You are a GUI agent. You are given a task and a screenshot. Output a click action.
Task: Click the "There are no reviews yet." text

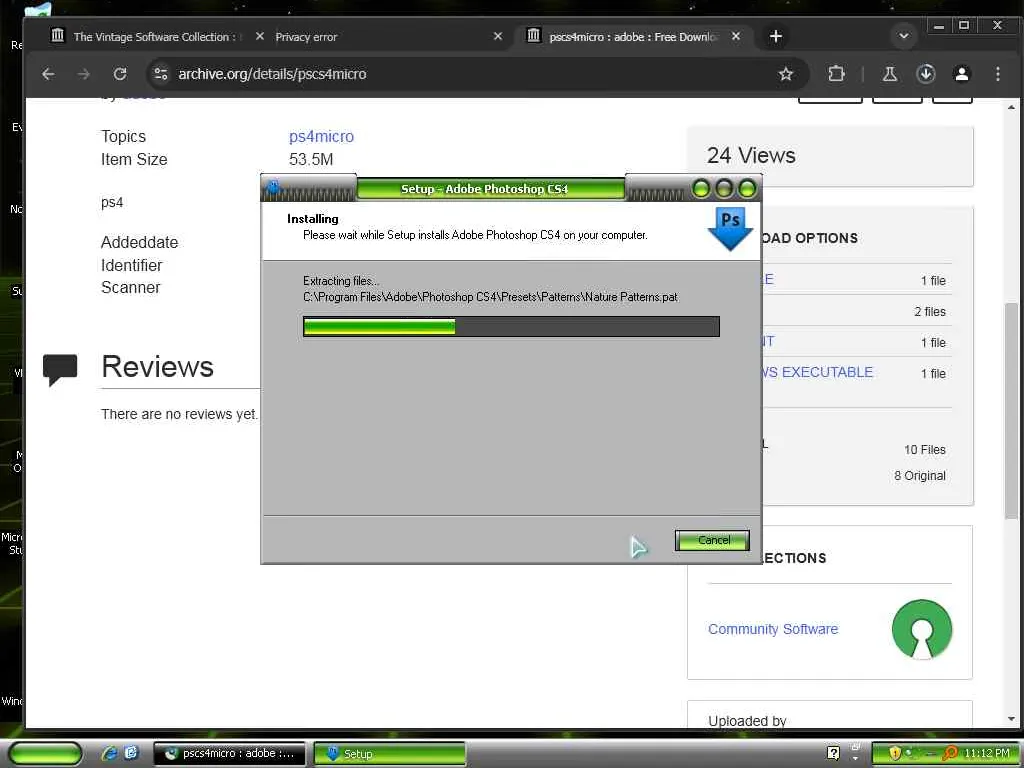click(x=180, y=414)
